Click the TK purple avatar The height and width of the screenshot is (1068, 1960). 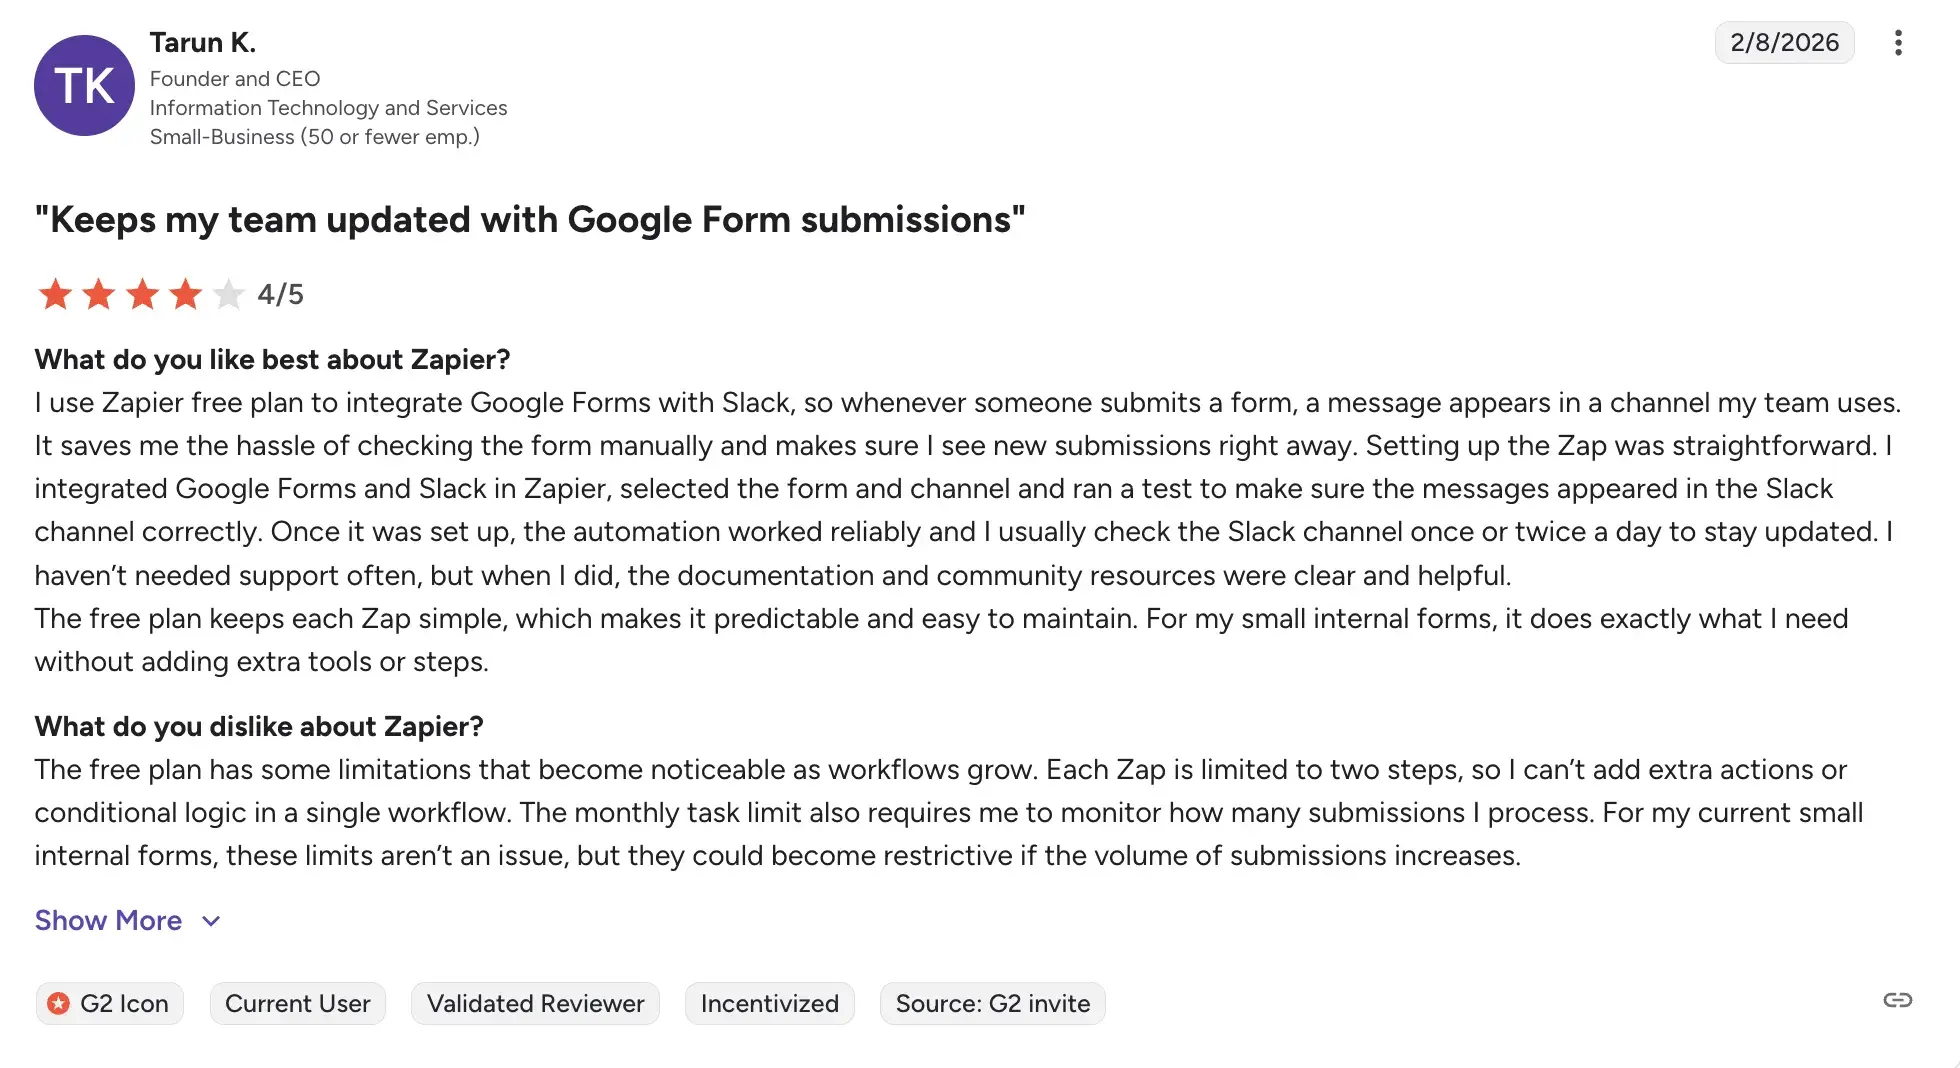[x=84, y=86]
